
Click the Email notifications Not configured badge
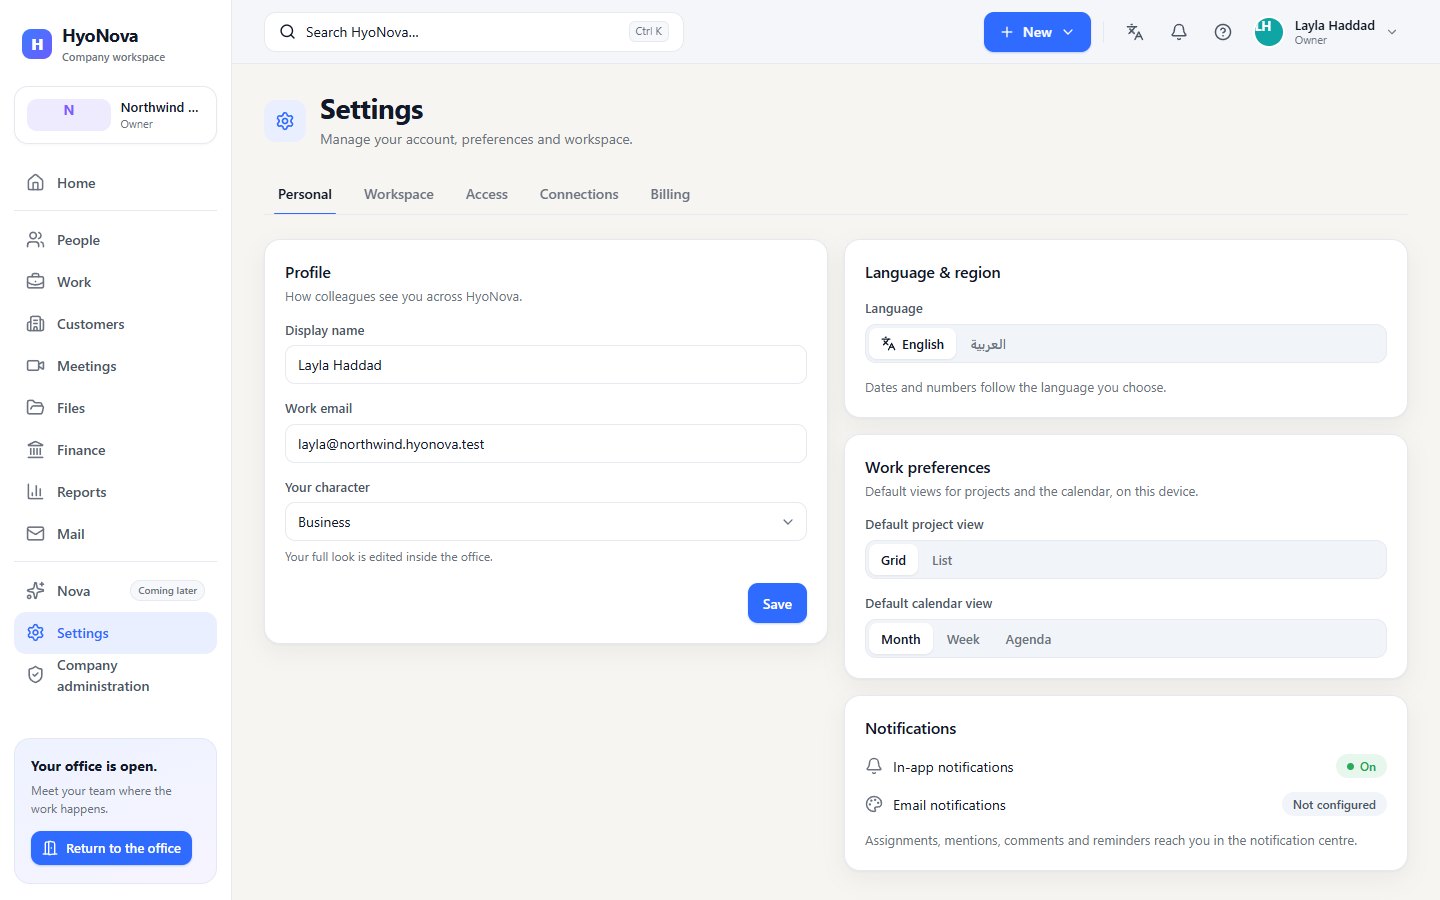coord(1334,805)
